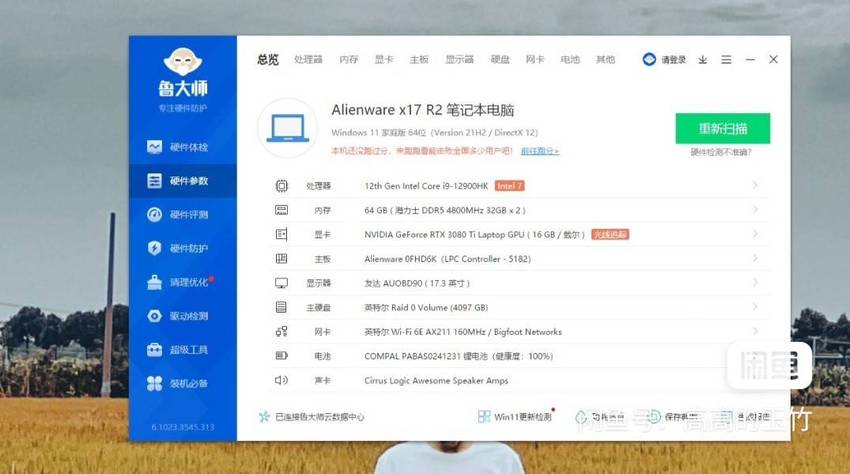Switch to the 内存 tab
850x474 pixels.
pos(349,60)
